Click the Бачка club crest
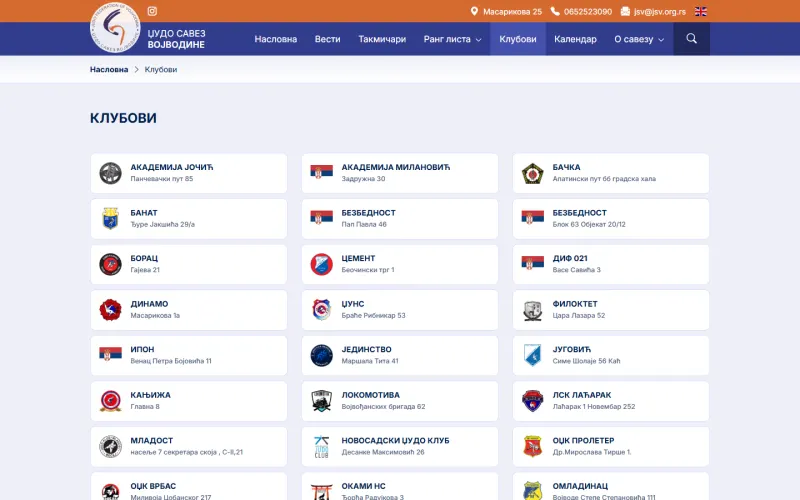The width and height of the screenshot is (800, 500). 532,173
